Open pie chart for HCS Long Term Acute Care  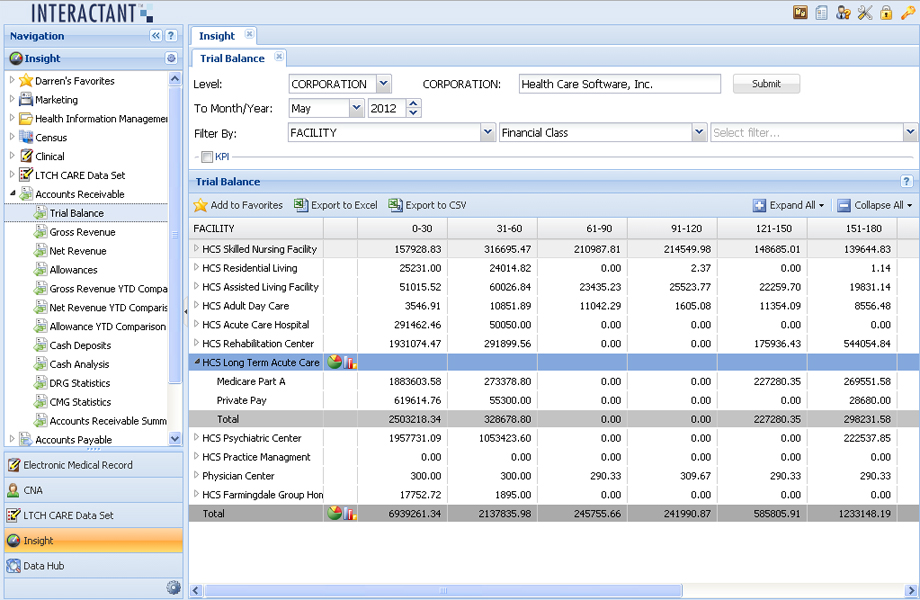(x=335, y=363)
